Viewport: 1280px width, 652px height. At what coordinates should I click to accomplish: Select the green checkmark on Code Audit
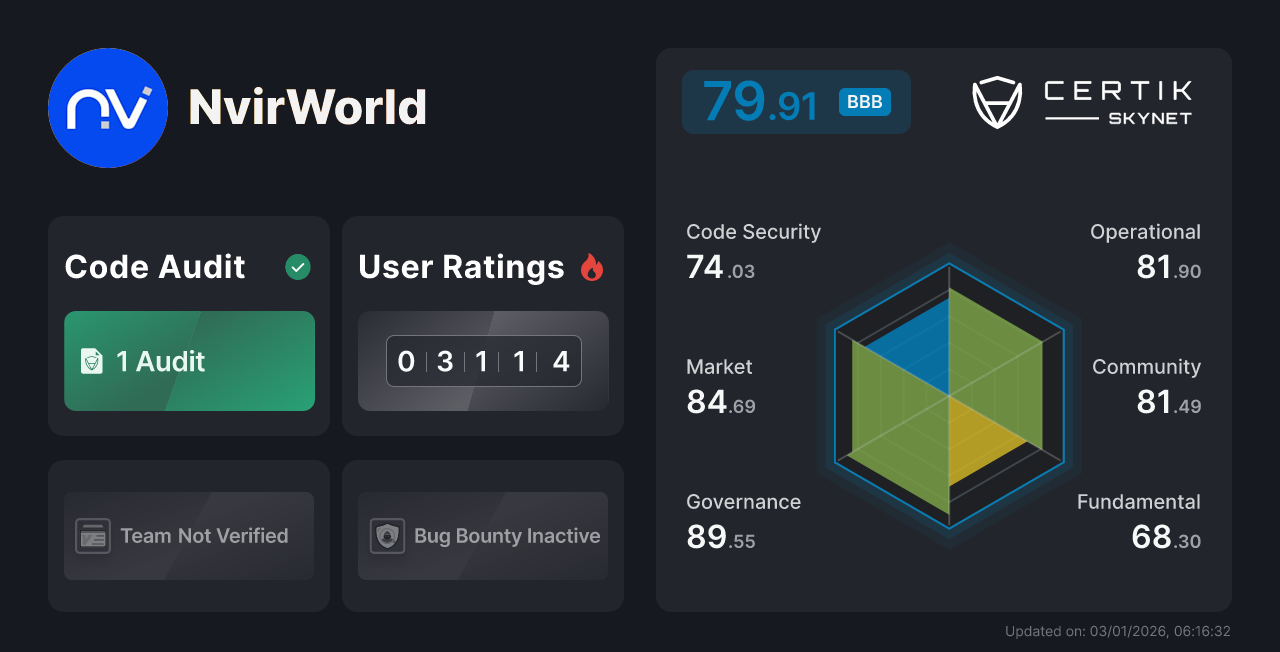pos(297,267)
